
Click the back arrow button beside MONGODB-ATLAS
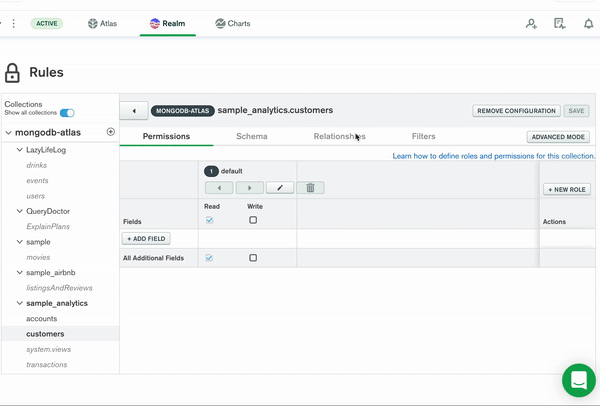tap(134, 111)
